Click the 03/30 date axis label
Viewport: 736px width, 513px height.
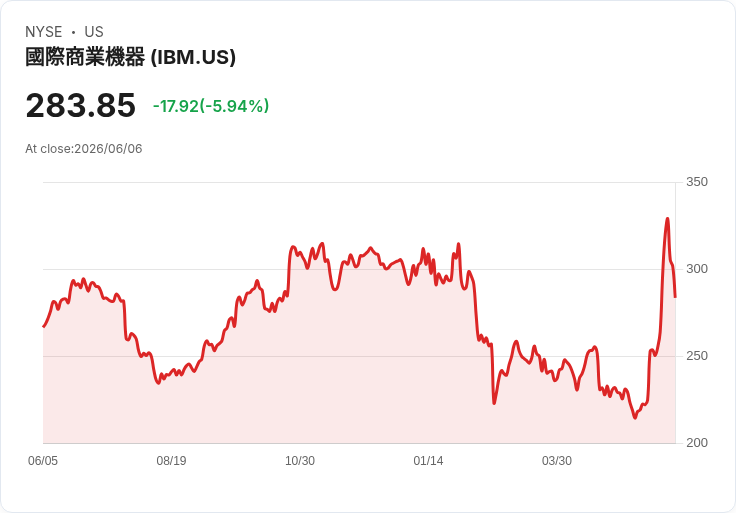[557, 460]
